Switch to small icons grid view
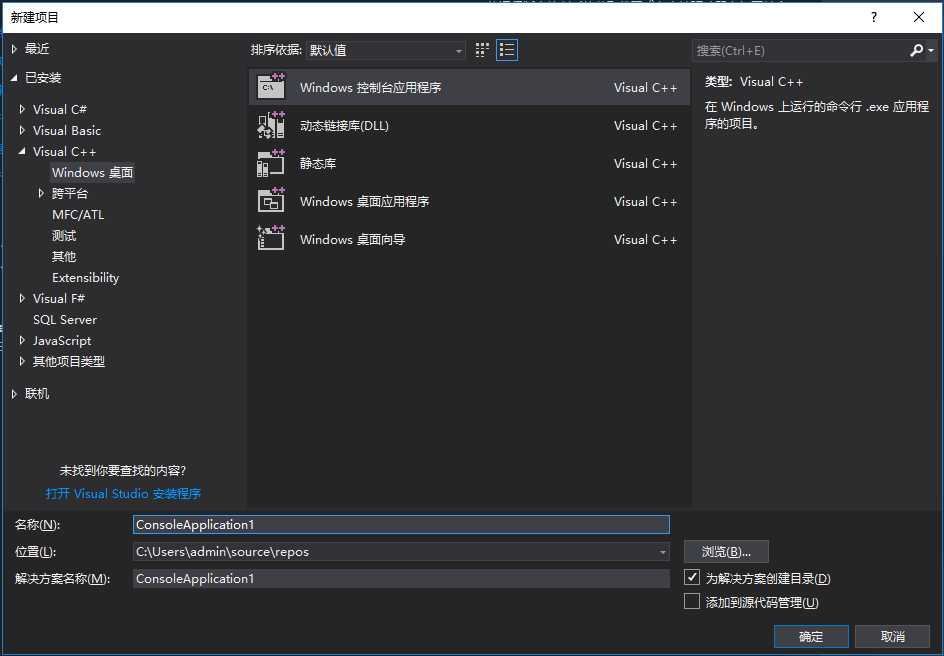The width and height of the screenshot is (944, 656). [482, 50]
